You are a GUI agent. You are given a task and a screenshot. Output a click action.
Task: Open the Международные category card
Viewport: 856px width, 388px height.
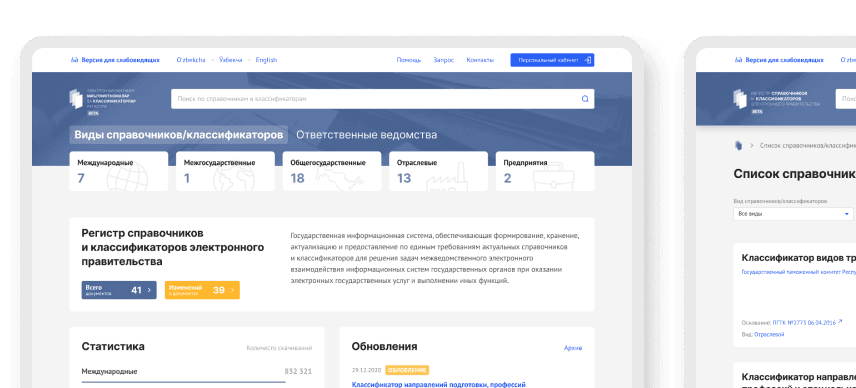tap(118, 171)
